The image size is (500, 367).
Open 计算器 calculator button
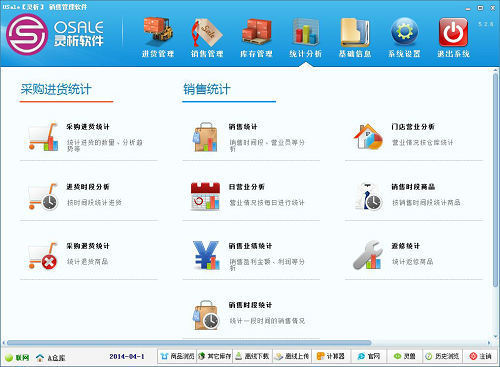[x=331, y=356]
